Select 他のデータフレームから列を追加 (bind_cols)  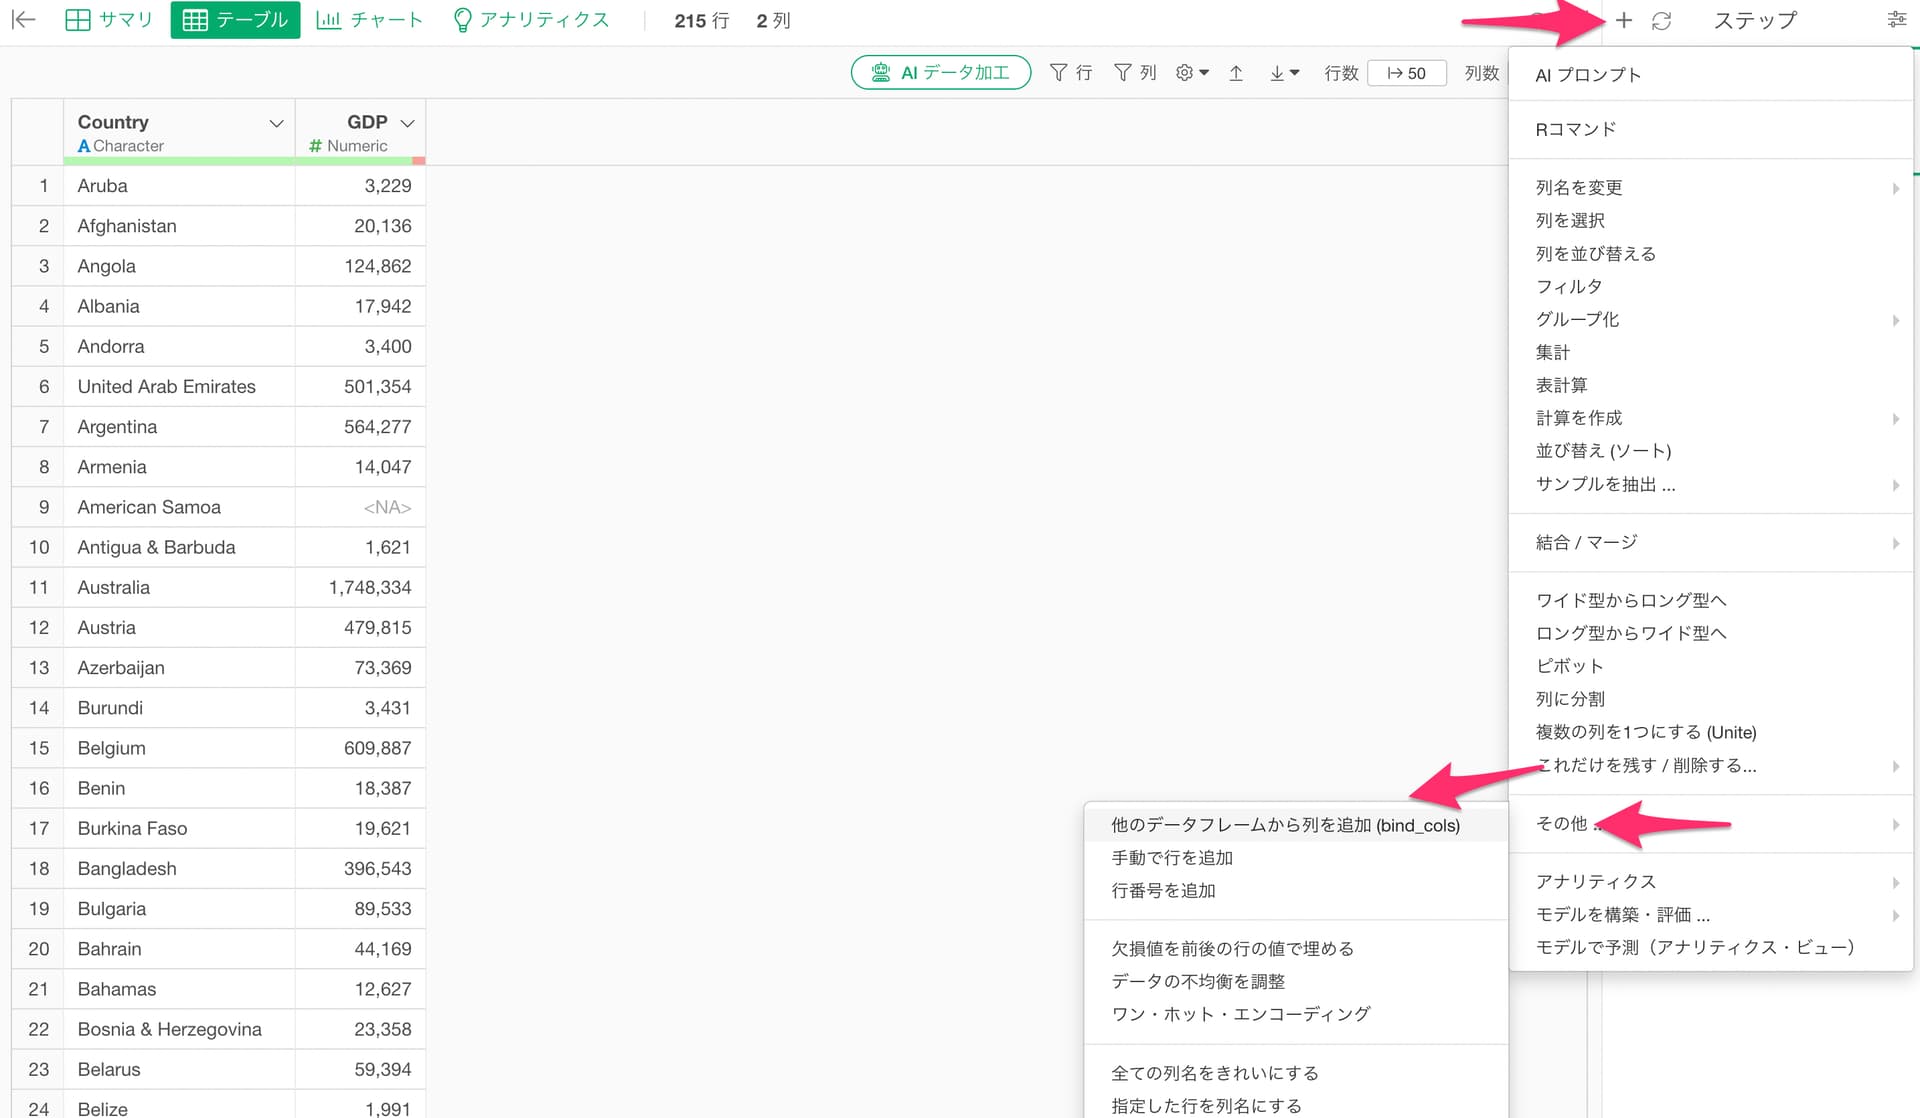click(1285, 825)
